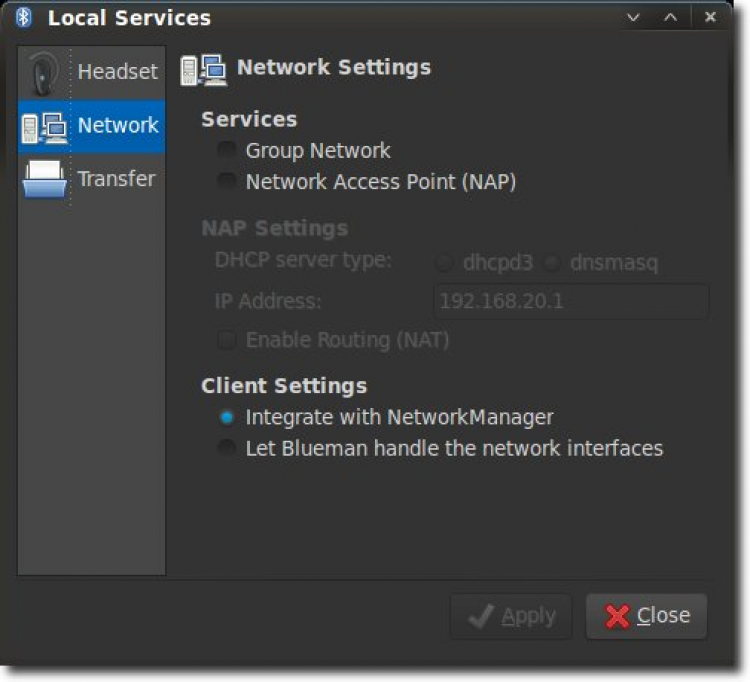Click the checkmark icon on Apply
Image resolution: width=750 pixels, height=682 pixels.
coord(480,616)
